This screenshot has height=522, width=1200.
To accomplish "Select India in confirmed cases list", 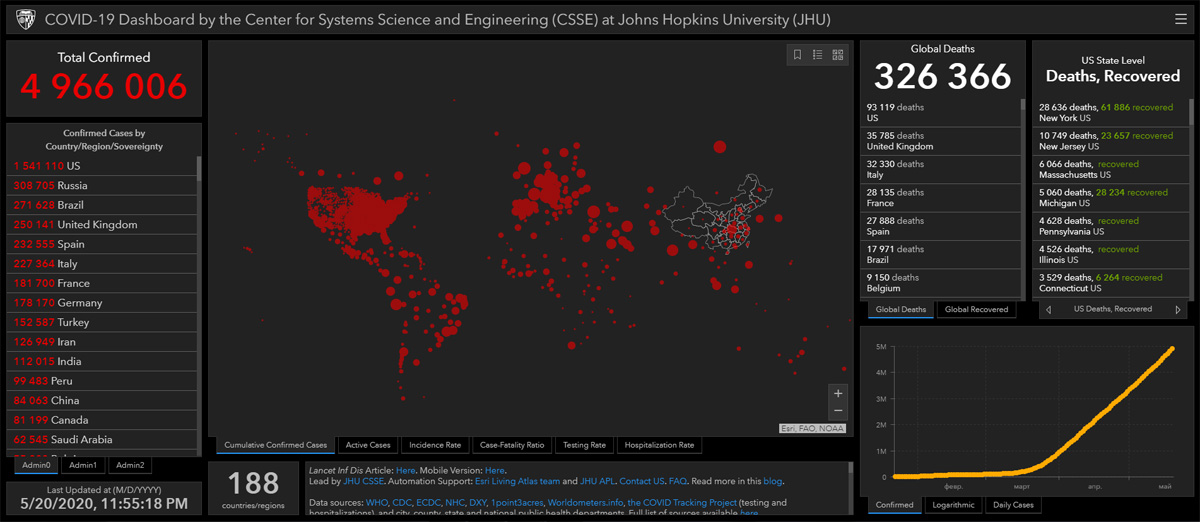I will pos(103,361).
